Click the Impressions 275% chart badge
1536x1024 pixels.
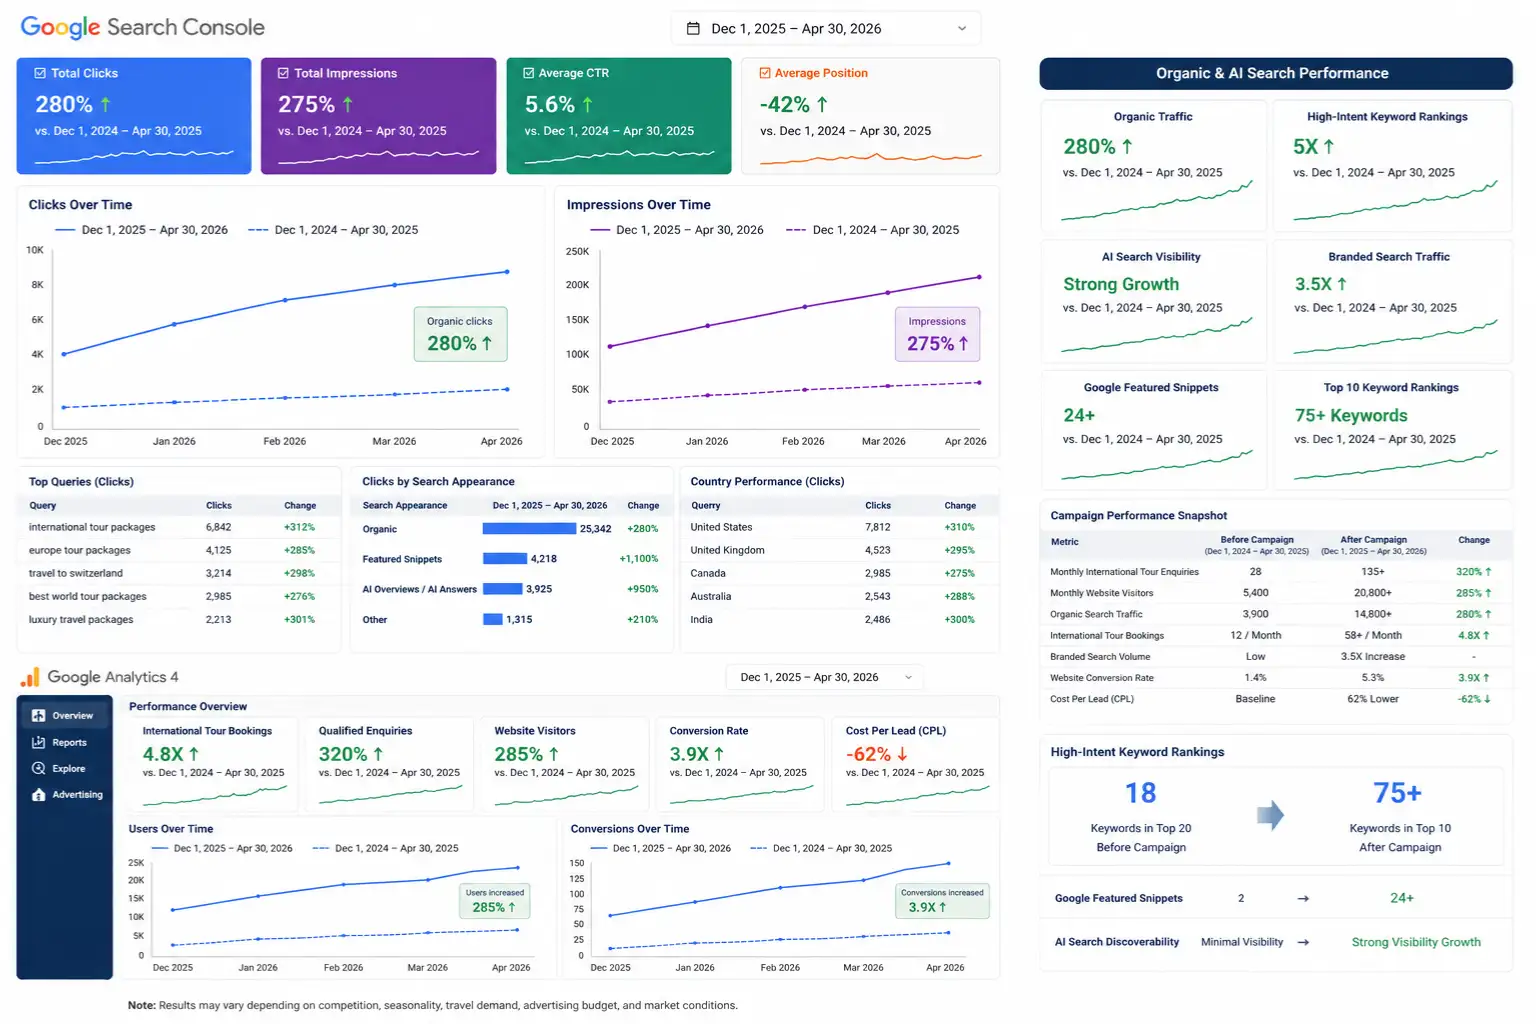[937, 334]
